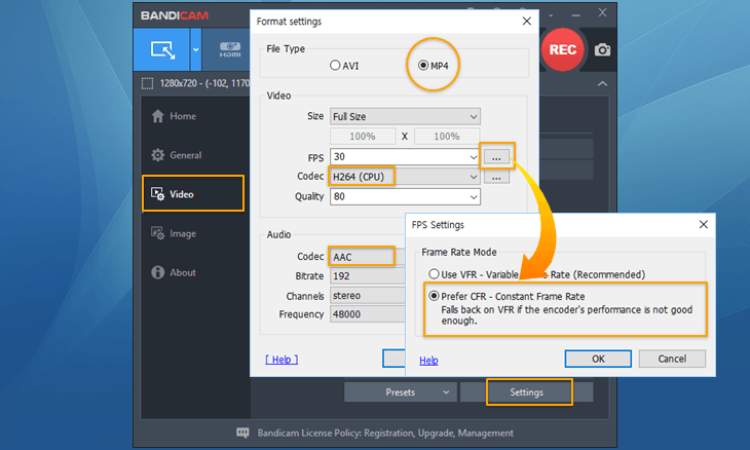Image resolution: width=750 pixels, height=450 pixels.
Task: Open the video Codec dropdown
Action: click(x=405, y=176)
